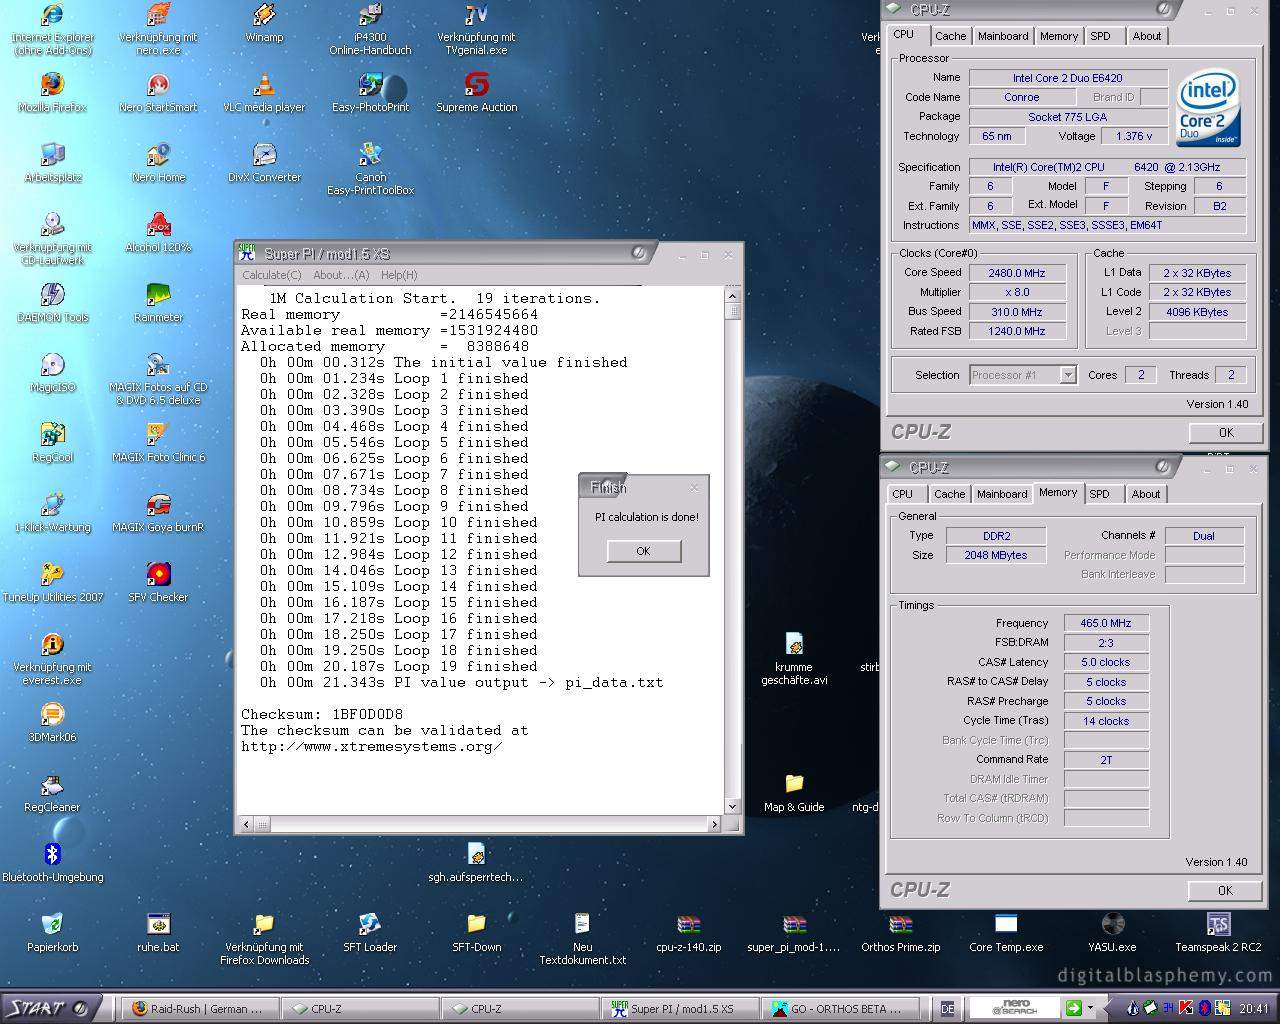Click the Core Speed value 2480.0 MHz
The image size is (1280, 1024).
point(1017,273)
